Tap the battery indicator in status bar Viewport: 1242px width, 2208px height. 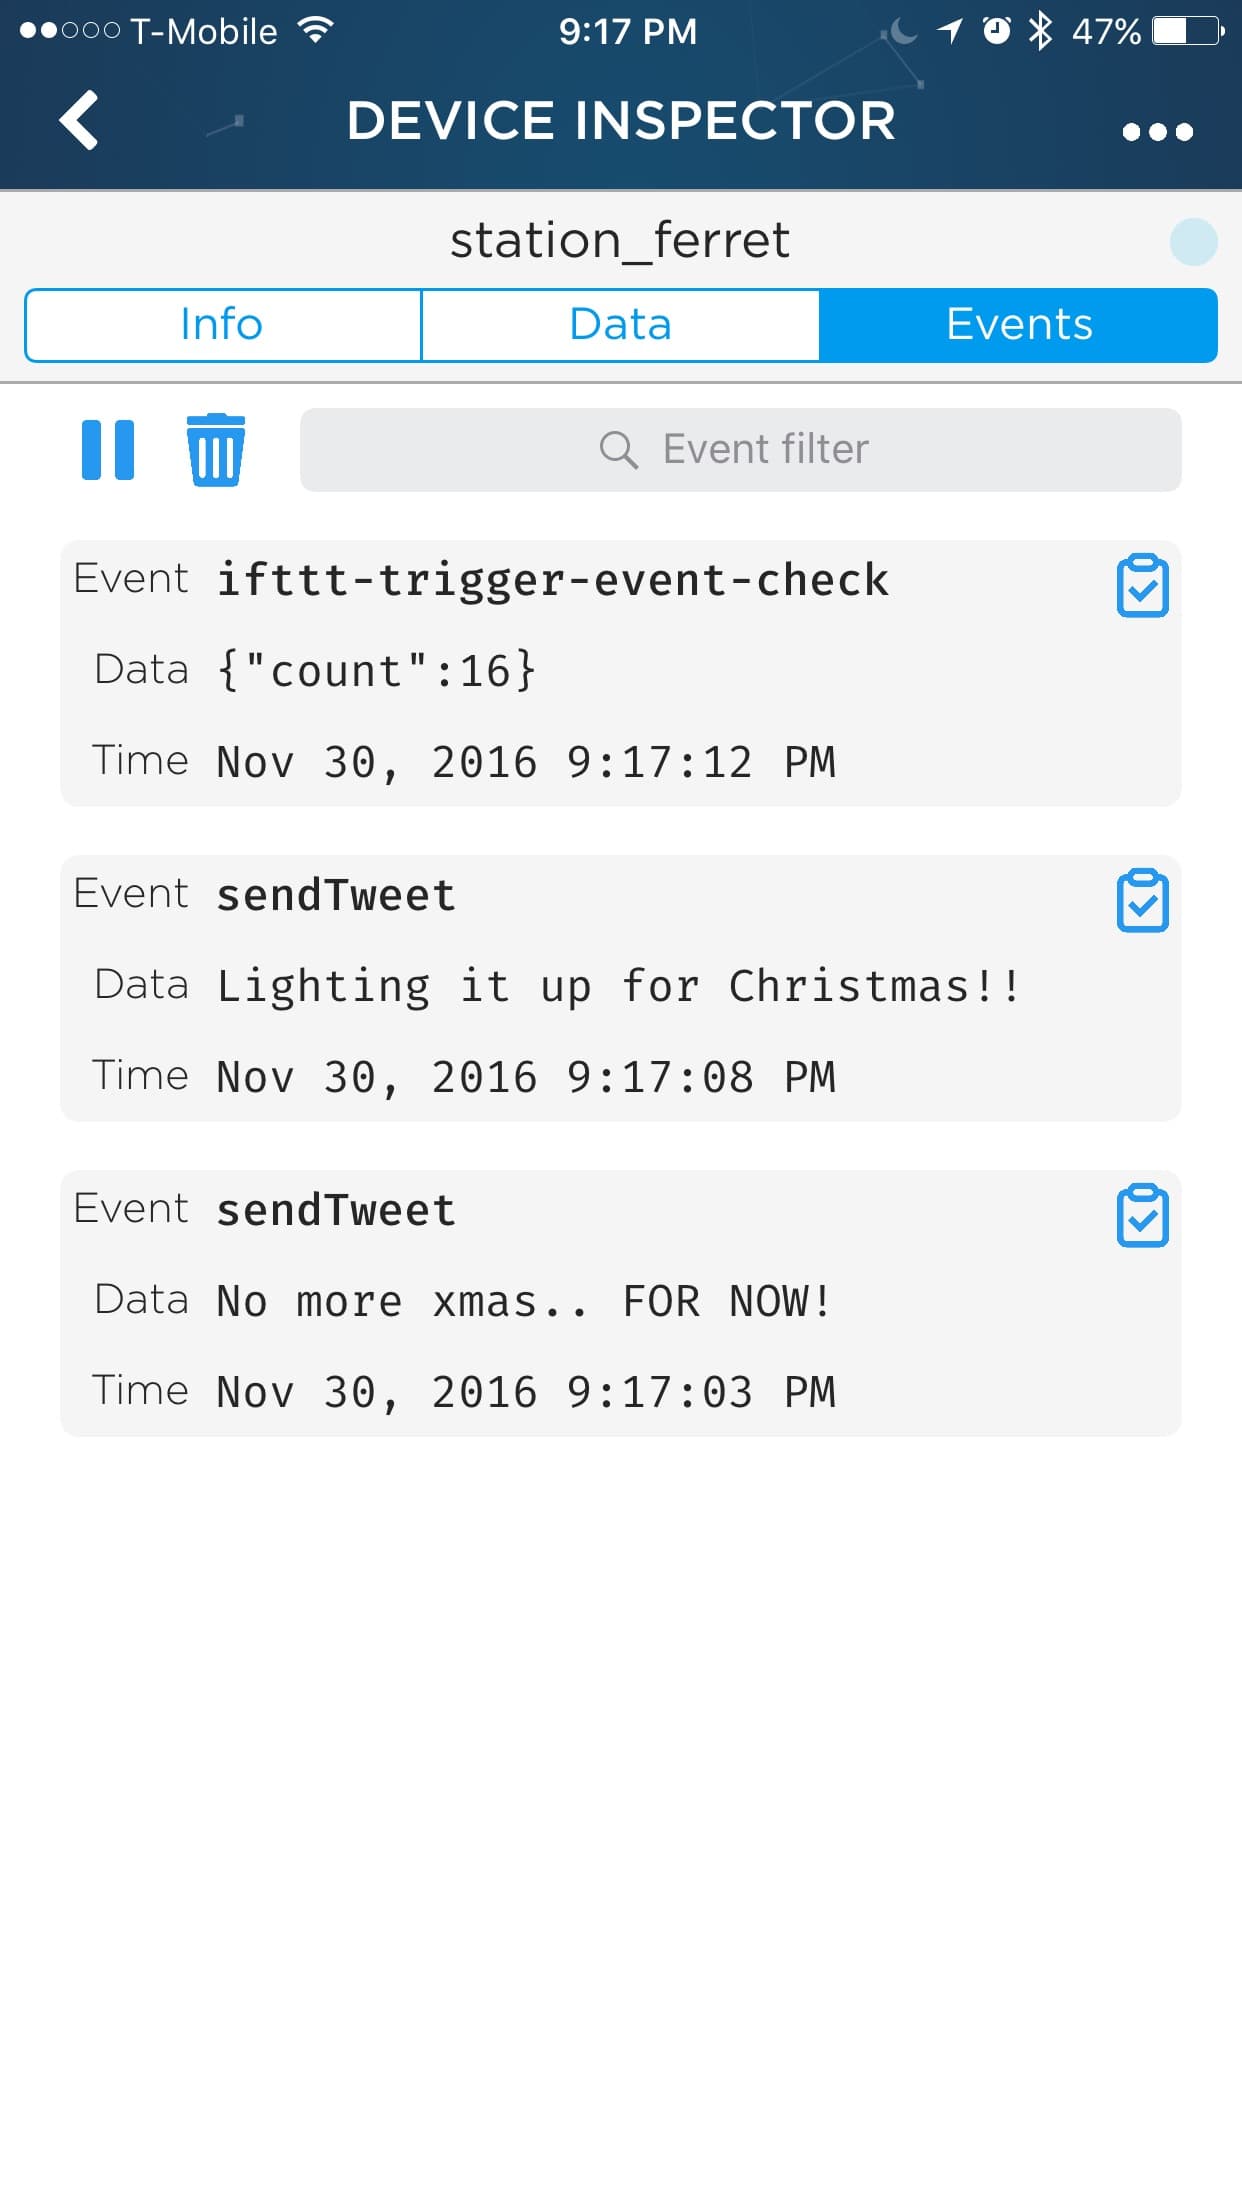(x=1187, y=31)
